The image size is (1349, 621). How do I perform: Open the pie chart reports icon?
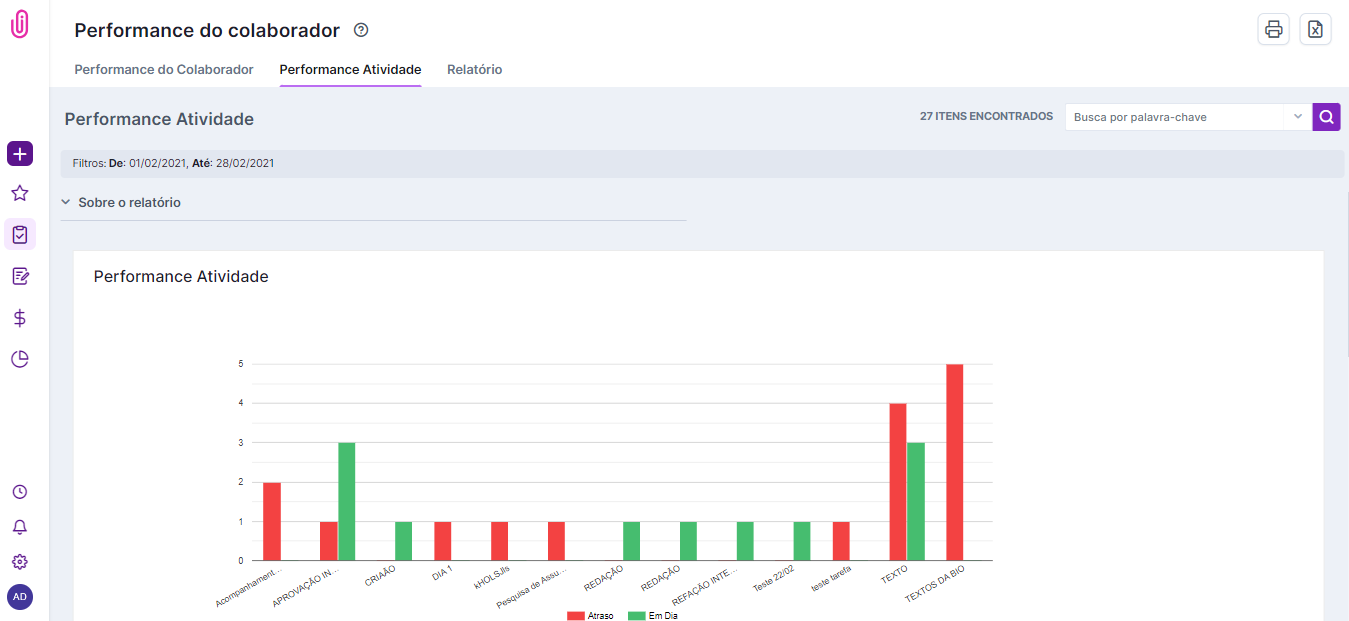pyautogui.click(x=20, y=359)
